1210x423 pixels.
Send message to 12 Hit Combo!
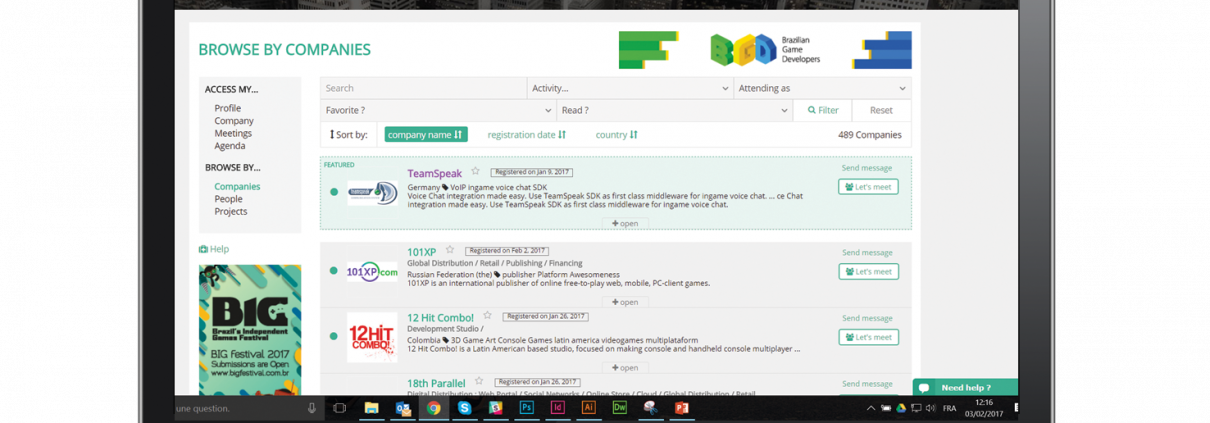tap(867, 318)
